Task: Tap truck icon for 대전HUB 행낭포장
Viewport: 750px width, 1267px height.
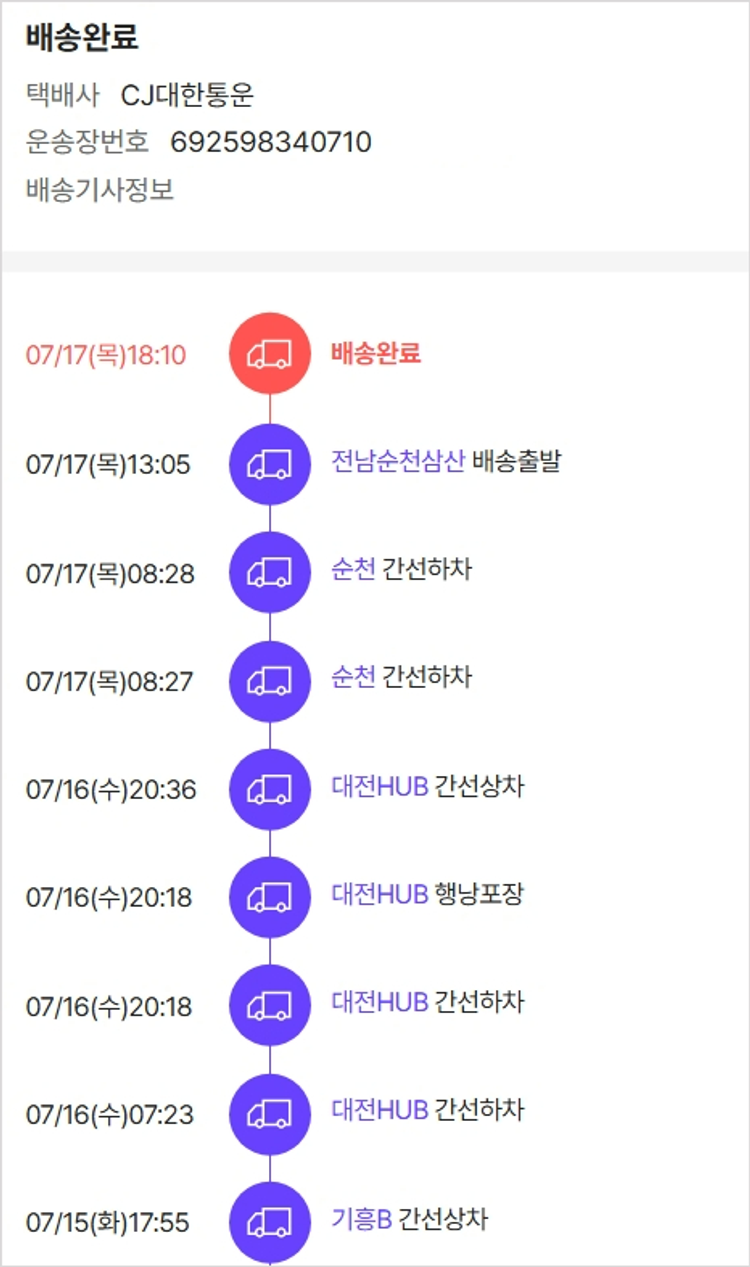Action: click(270, 897)
